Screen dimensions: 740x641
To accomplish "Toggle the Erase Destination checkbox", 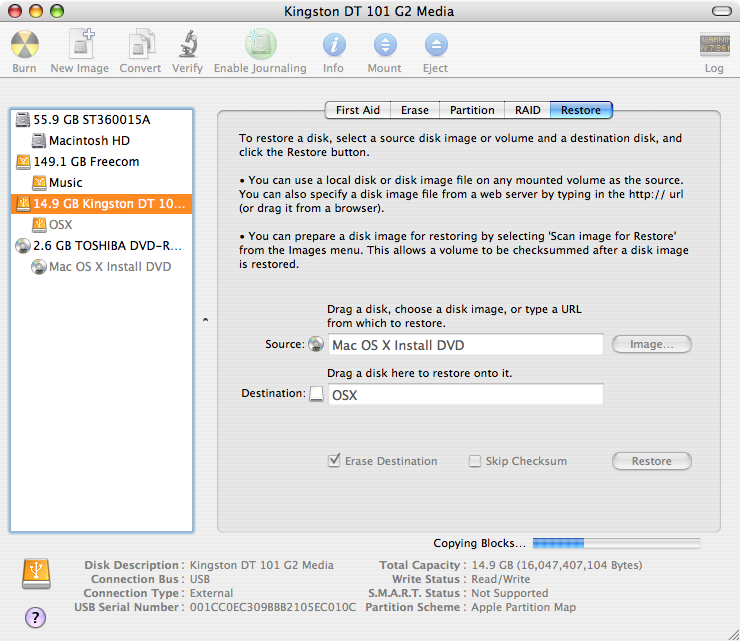I will pyautogui.click(x=334, y=460).
